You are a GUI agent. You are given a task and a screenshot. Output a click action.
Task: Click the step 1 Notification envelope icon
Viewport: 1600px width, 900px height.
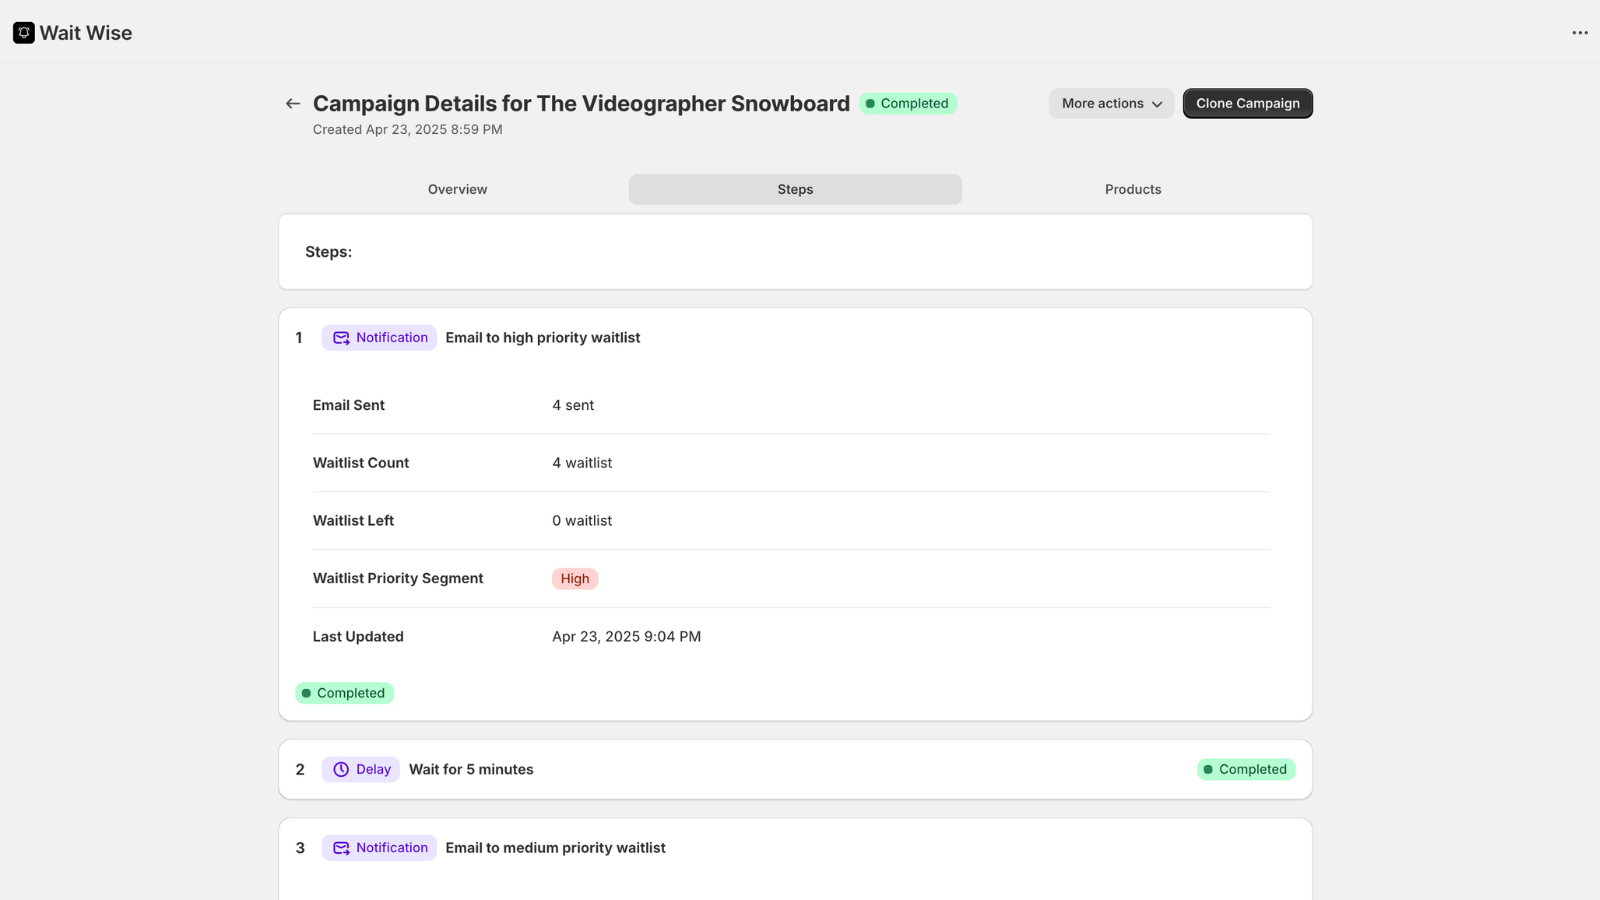341,338
